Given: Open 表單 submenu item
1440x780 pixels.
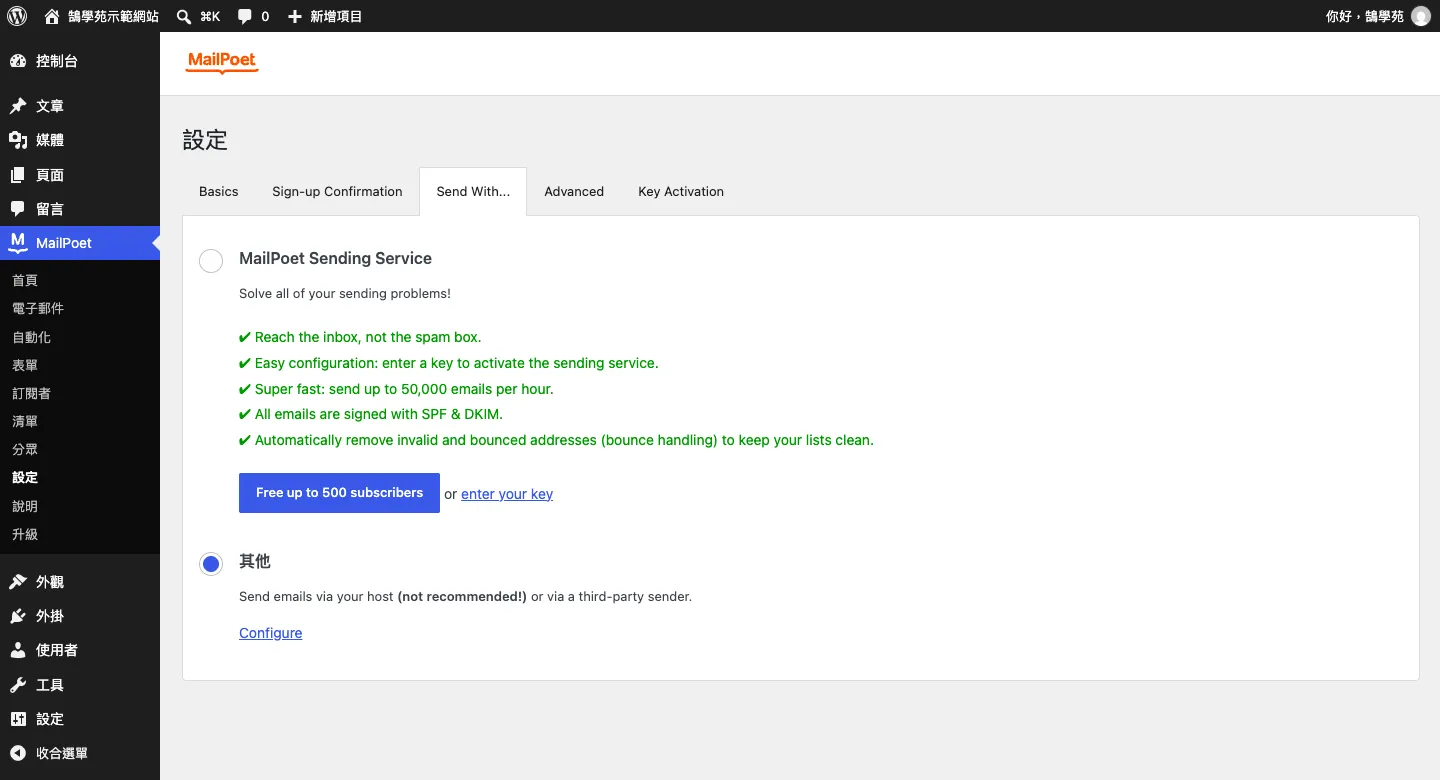Looking at the screenshot, I should click(25, 365).
